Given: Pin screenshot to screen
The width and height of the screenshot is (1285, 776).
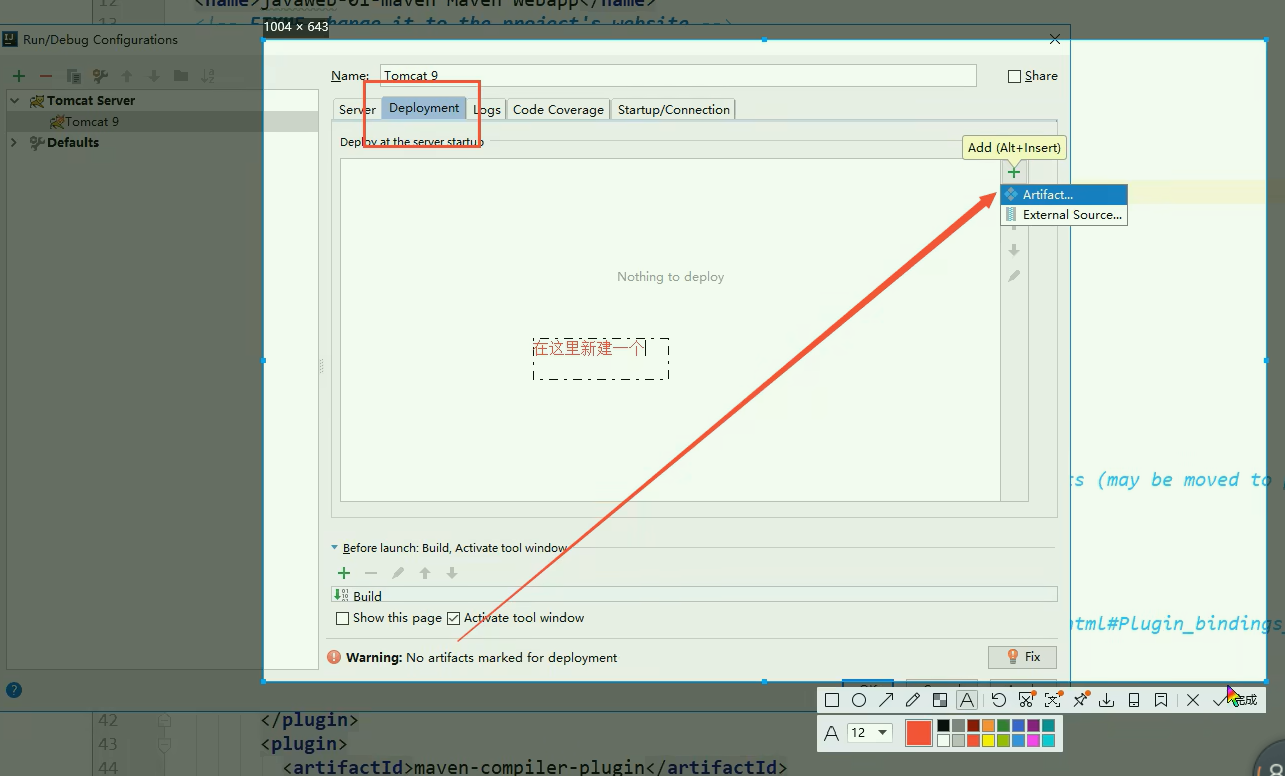Looking at the screenshot, I should (1080, 700).
